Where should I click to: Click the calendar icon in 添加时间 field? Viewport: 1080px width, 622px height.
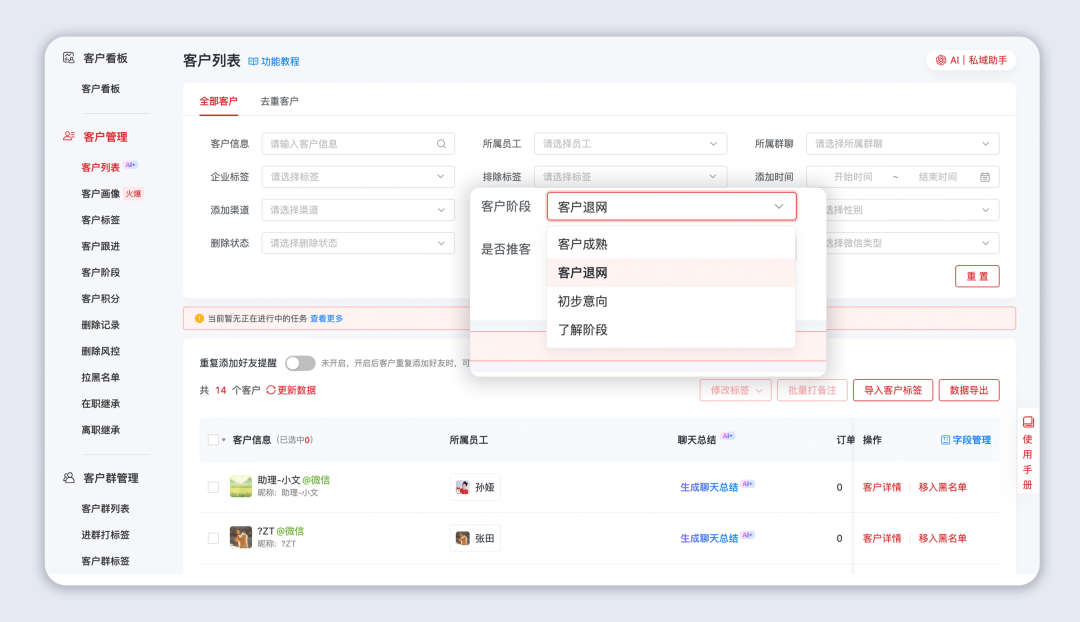click(x=984, y=177)
